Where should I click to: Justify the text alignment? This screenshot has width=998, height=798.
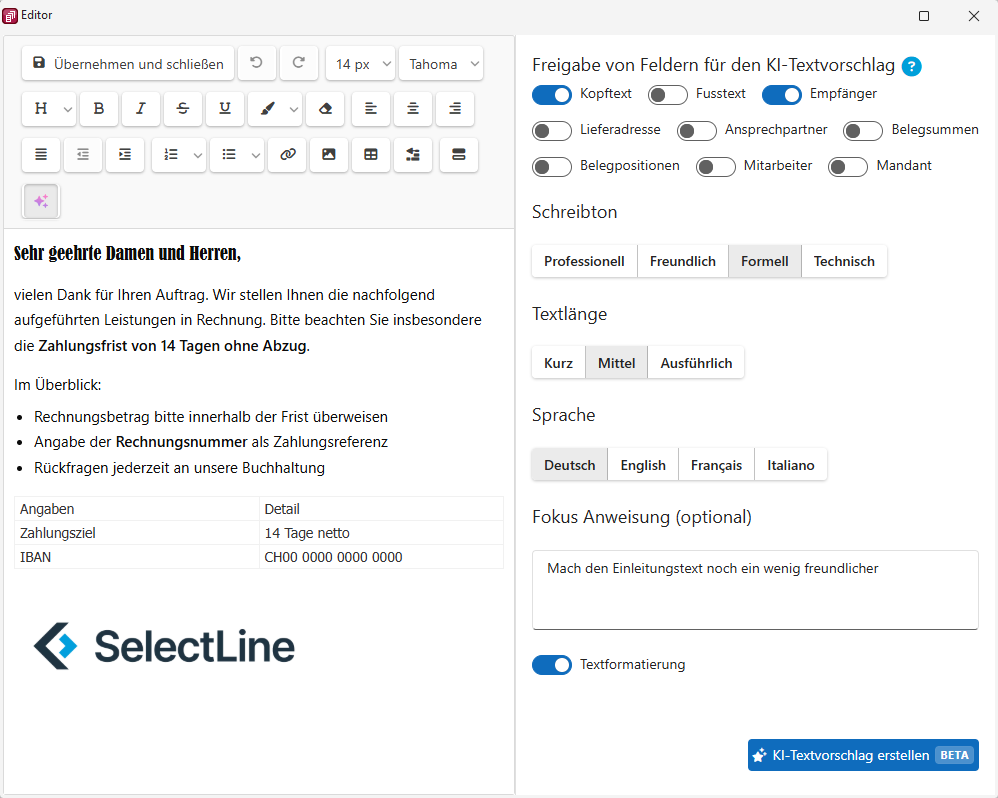[x=41, y=155]
